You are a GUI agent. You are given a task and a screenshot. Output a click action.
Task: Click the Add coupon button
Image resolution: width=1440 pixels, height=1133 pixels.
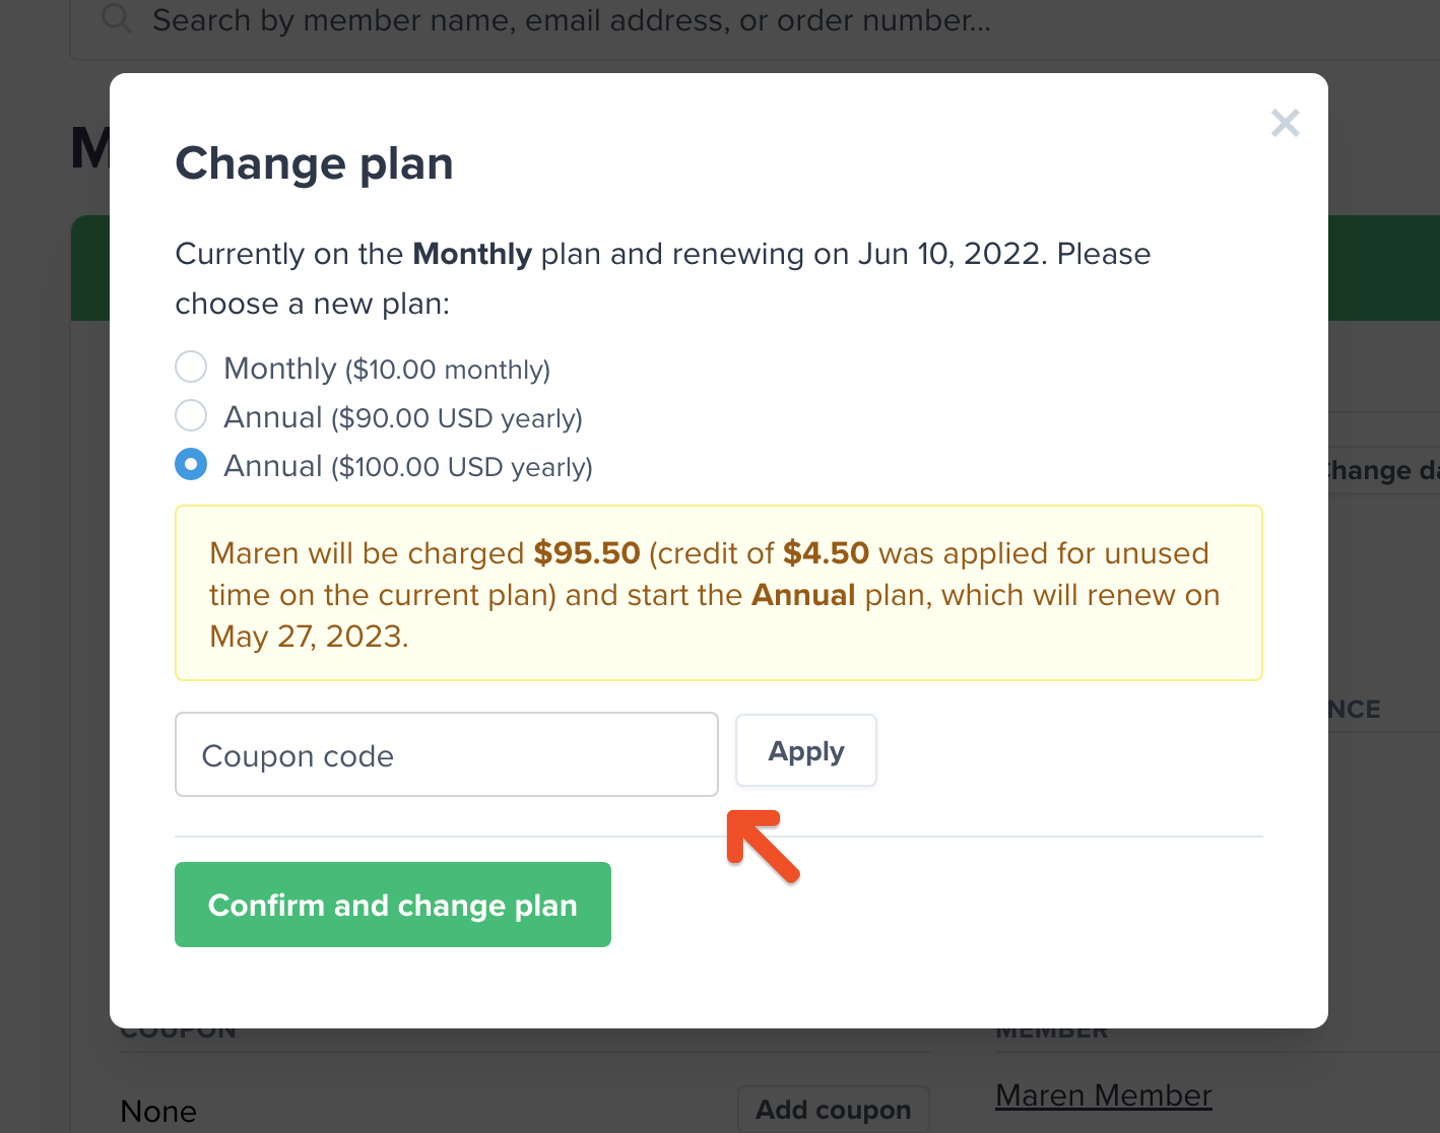[x=833, y=1109]
